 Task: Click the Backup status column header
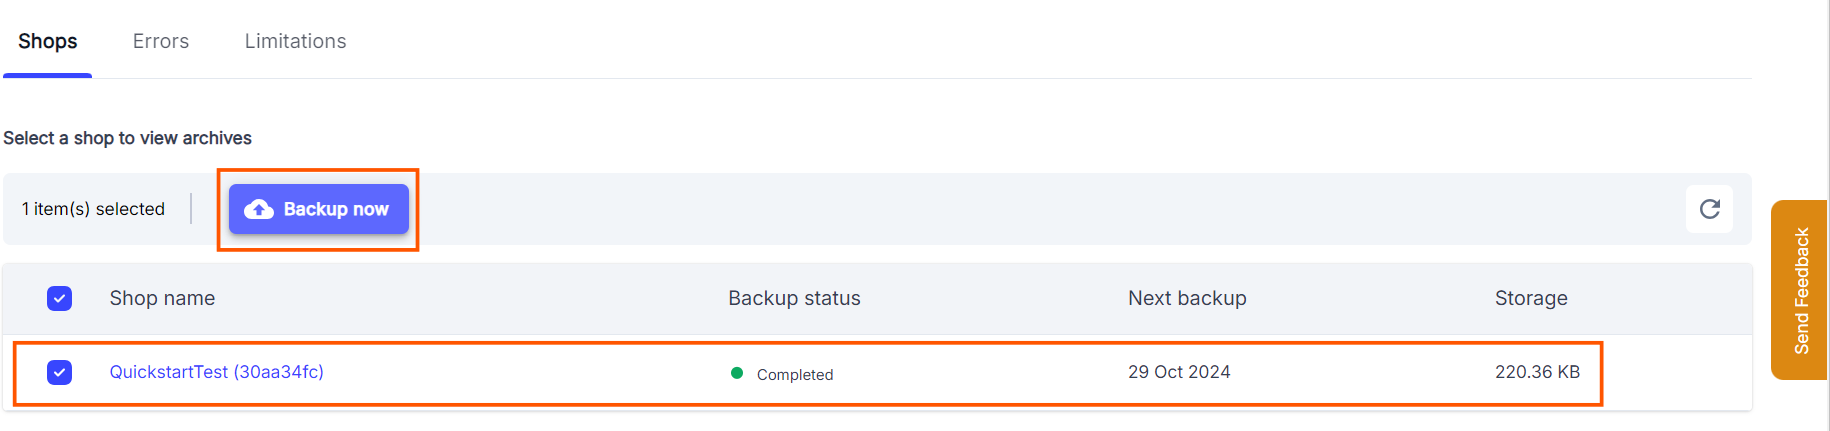pos(794,298)
